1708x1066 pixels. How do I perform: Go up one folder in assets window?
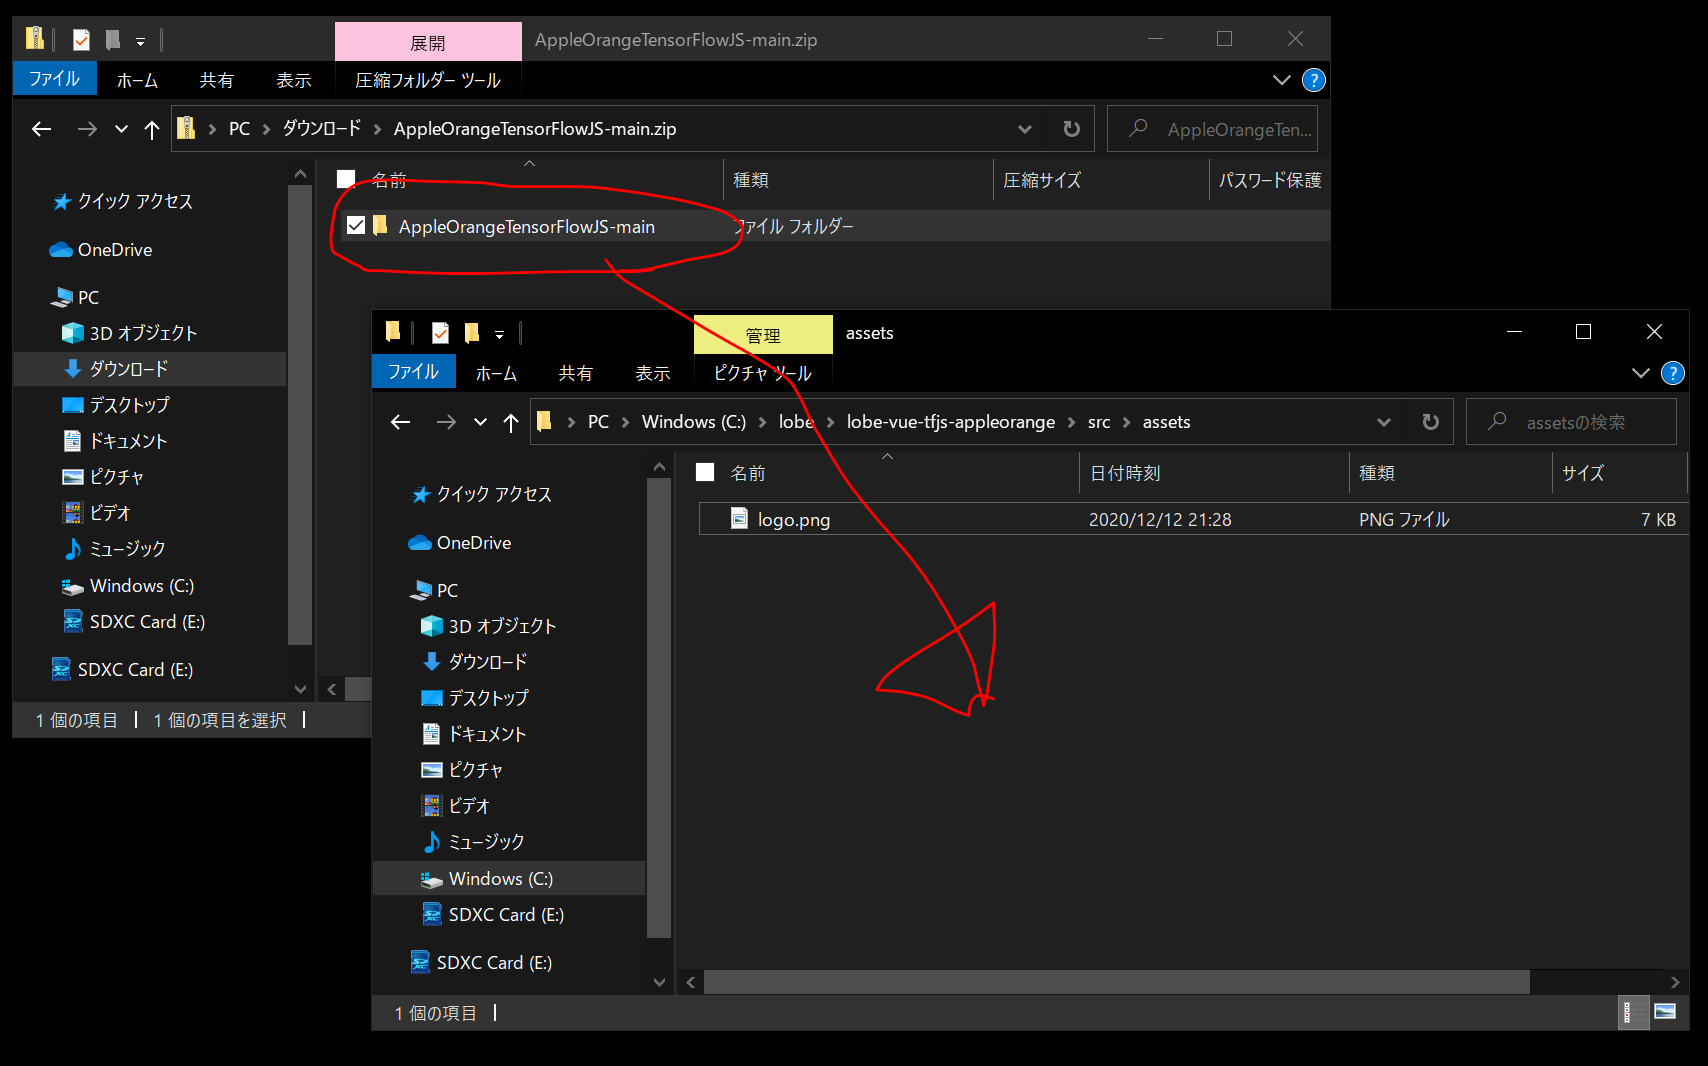511,422
